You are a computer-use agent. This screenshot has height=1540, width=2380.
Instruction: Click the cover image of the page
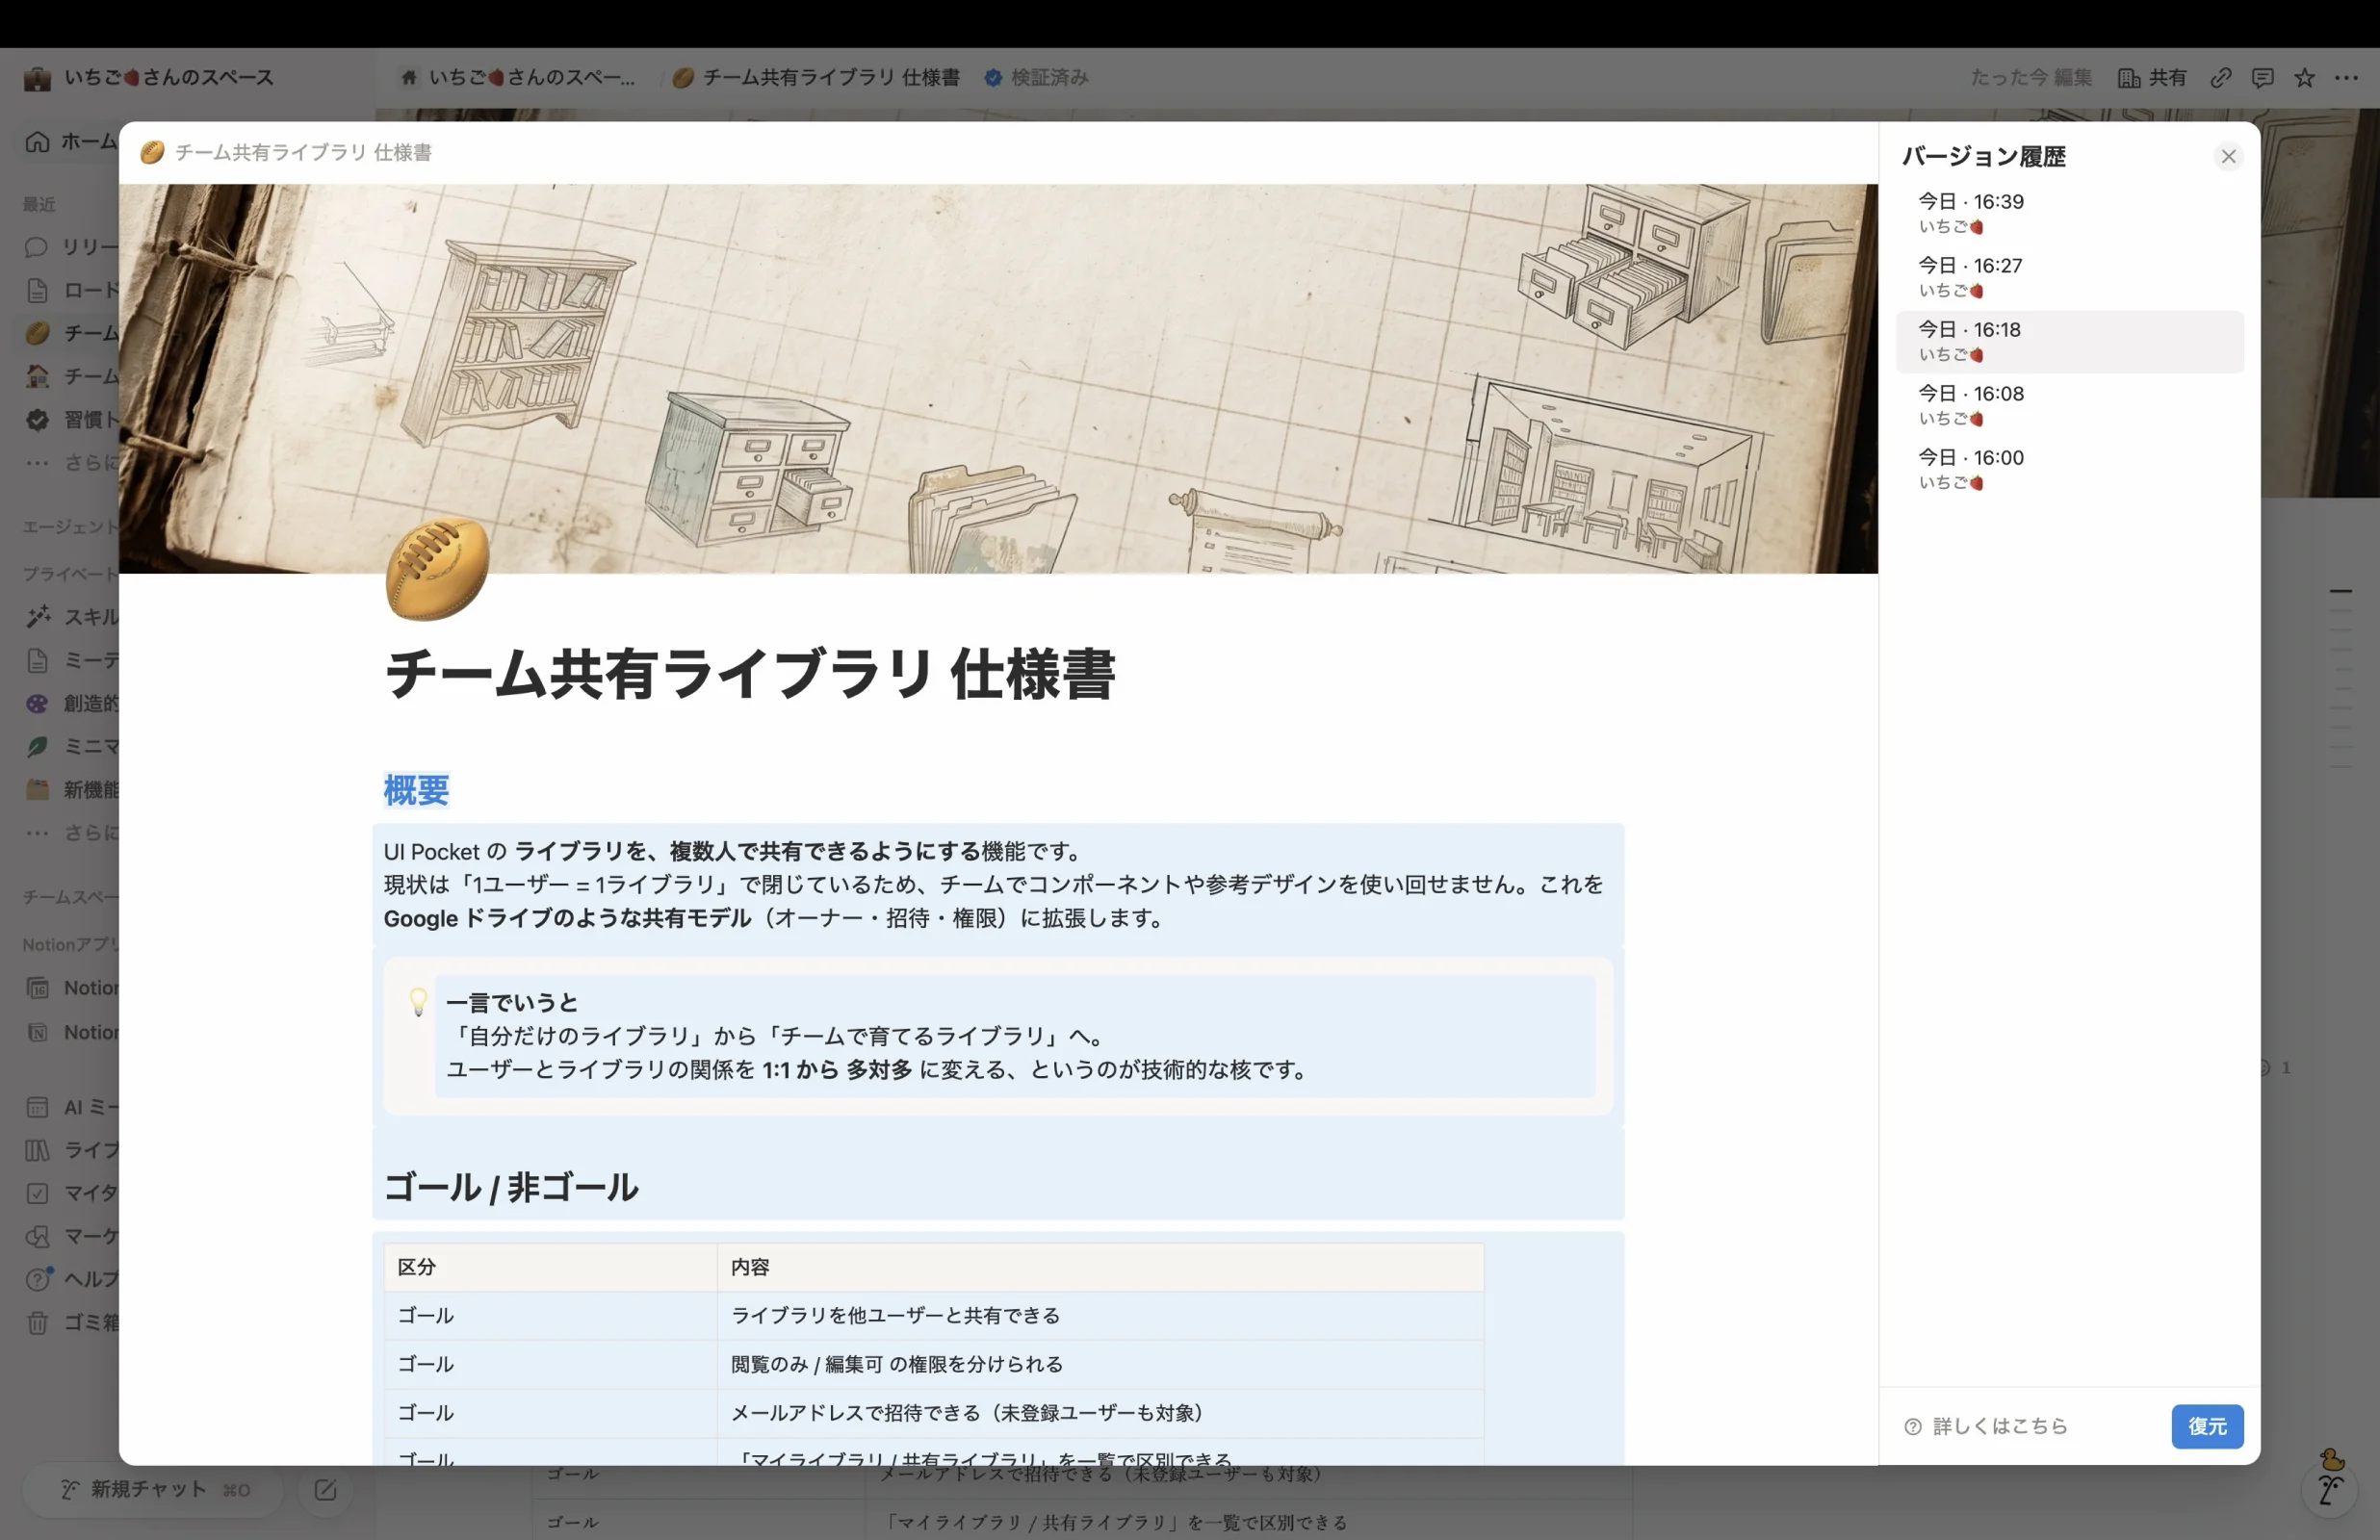pyautogui.click(x=998, y=378)
